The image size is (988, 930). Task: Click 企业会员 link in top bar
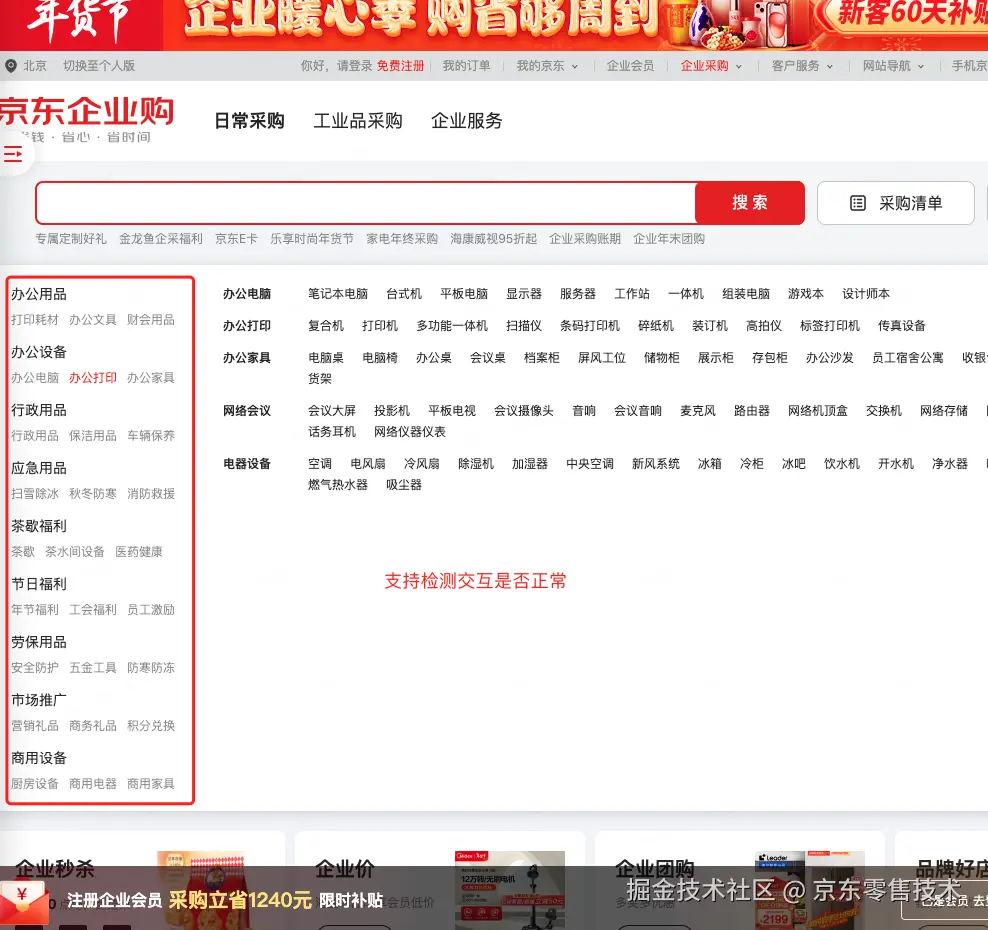tap(630, 66)
